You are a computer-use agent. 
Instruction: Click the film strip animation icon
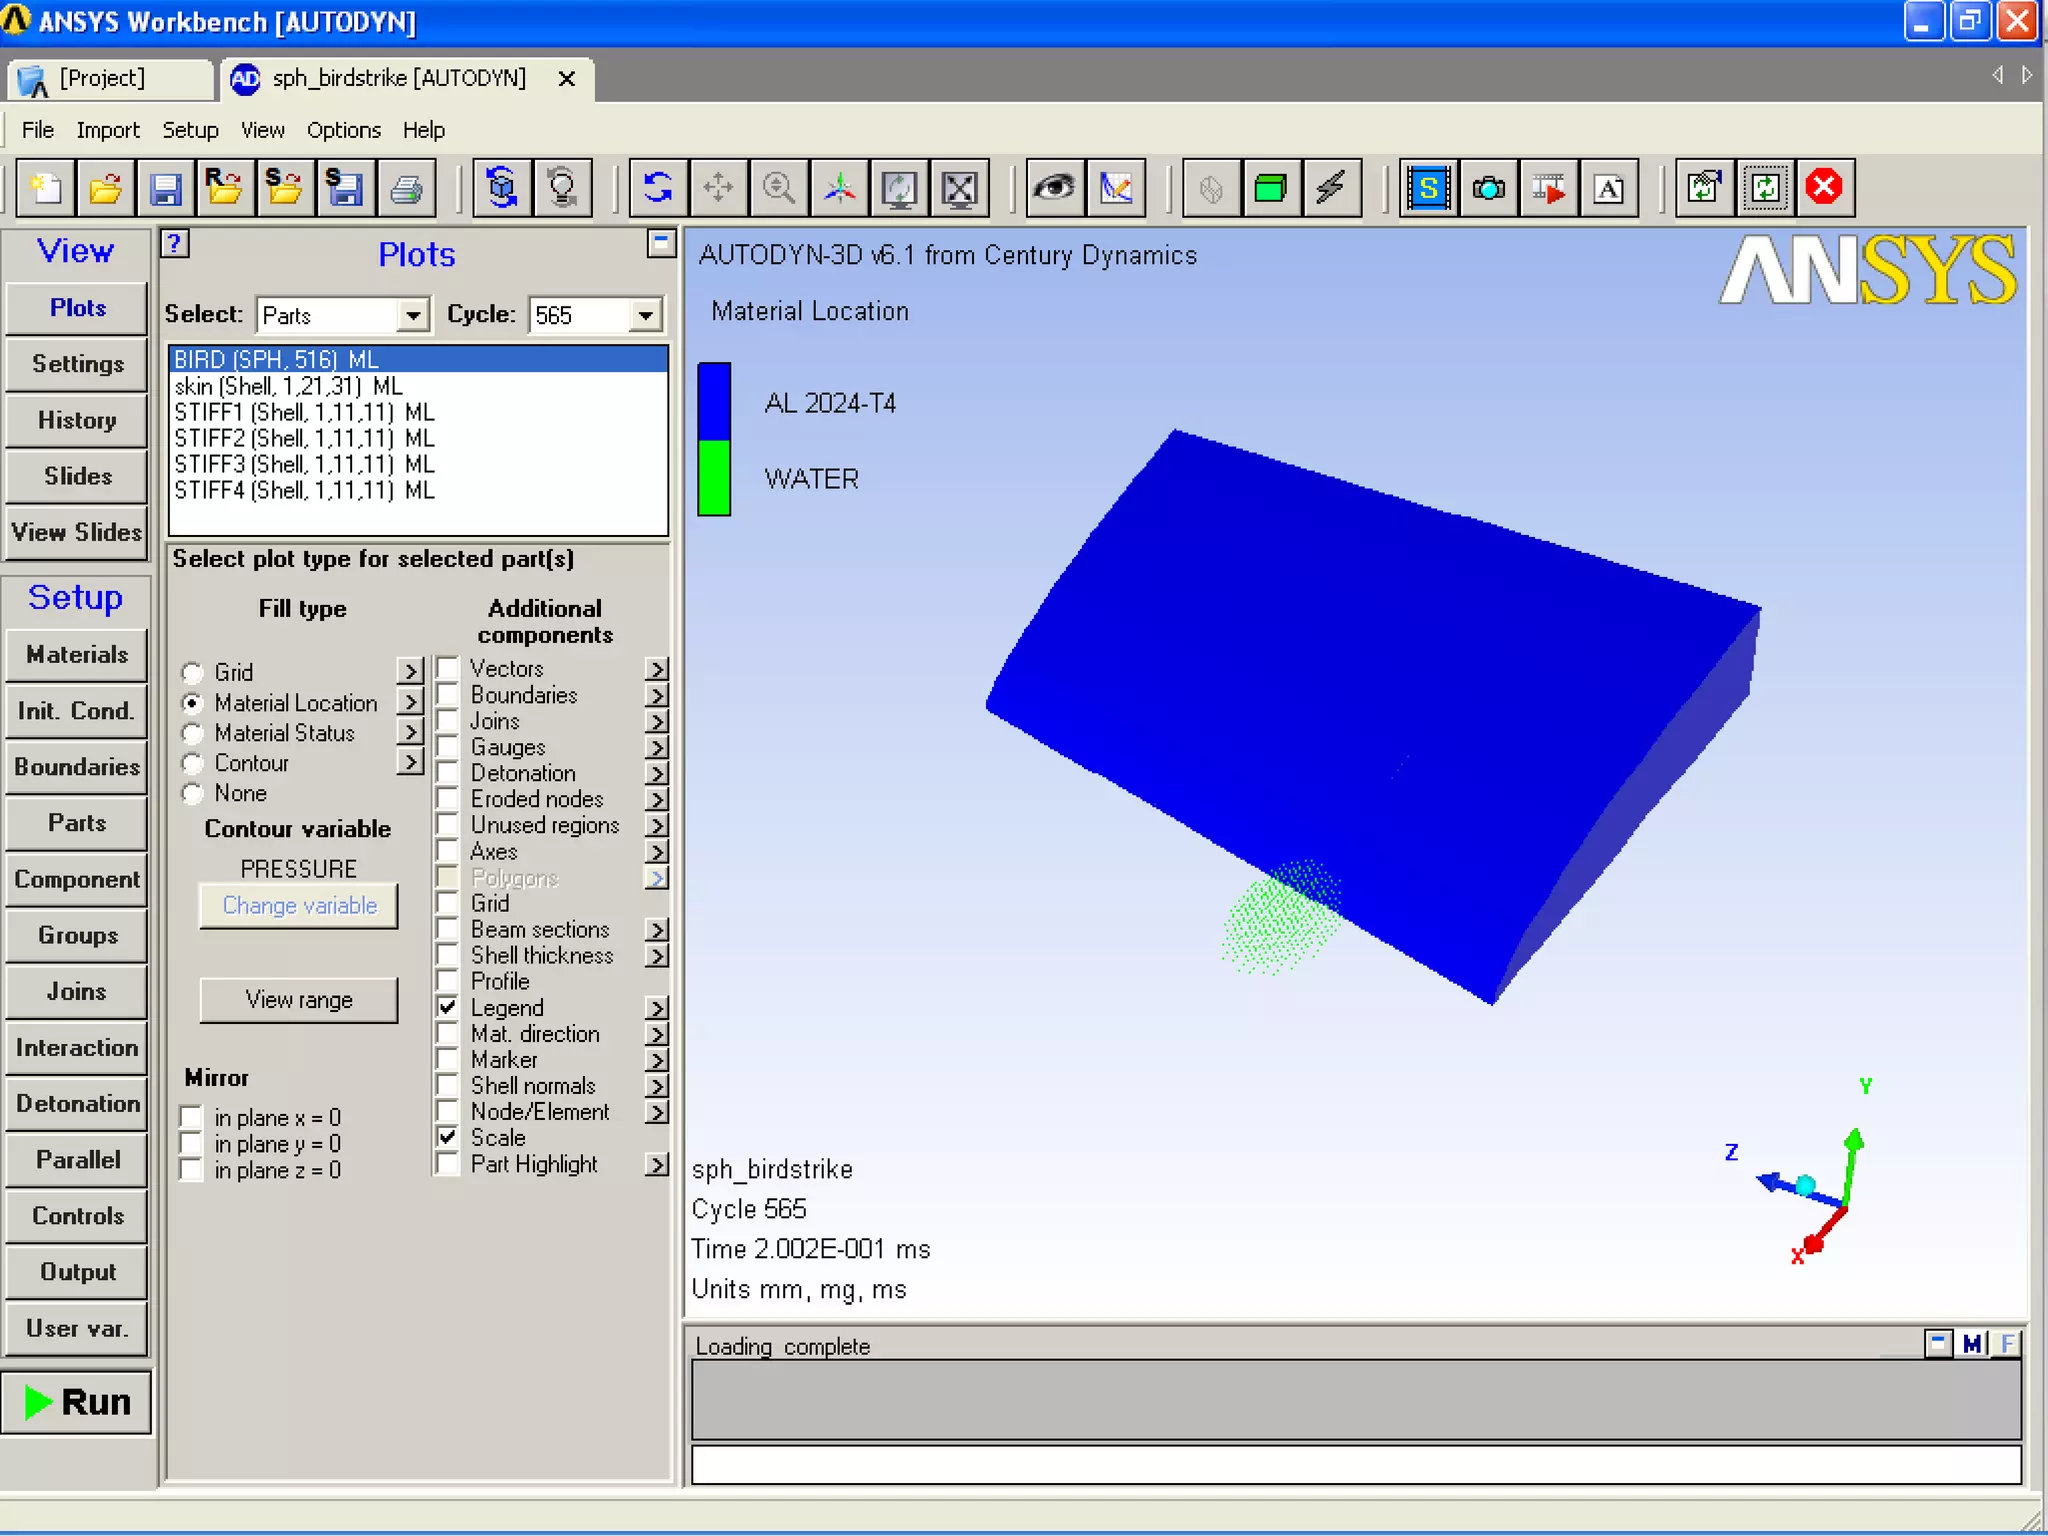tap(1548, 188)
